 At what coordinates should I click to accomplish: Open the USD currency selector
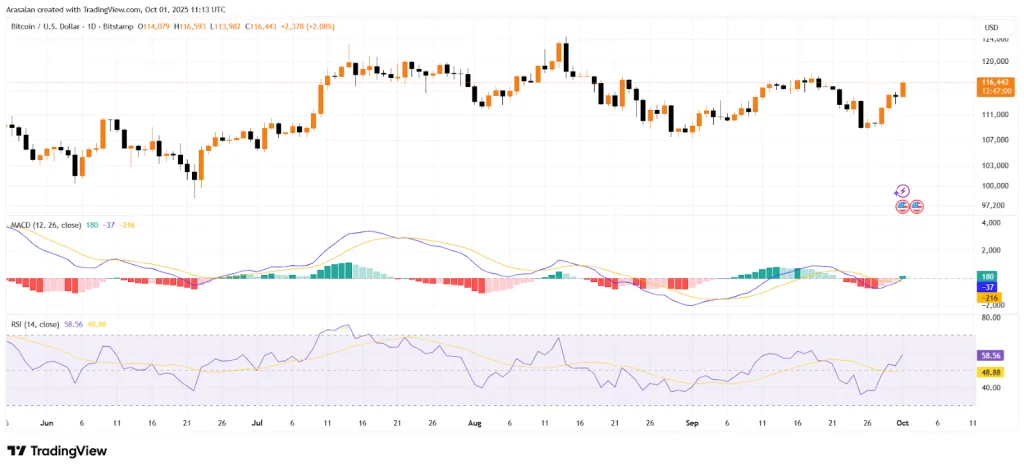point(992,27)
